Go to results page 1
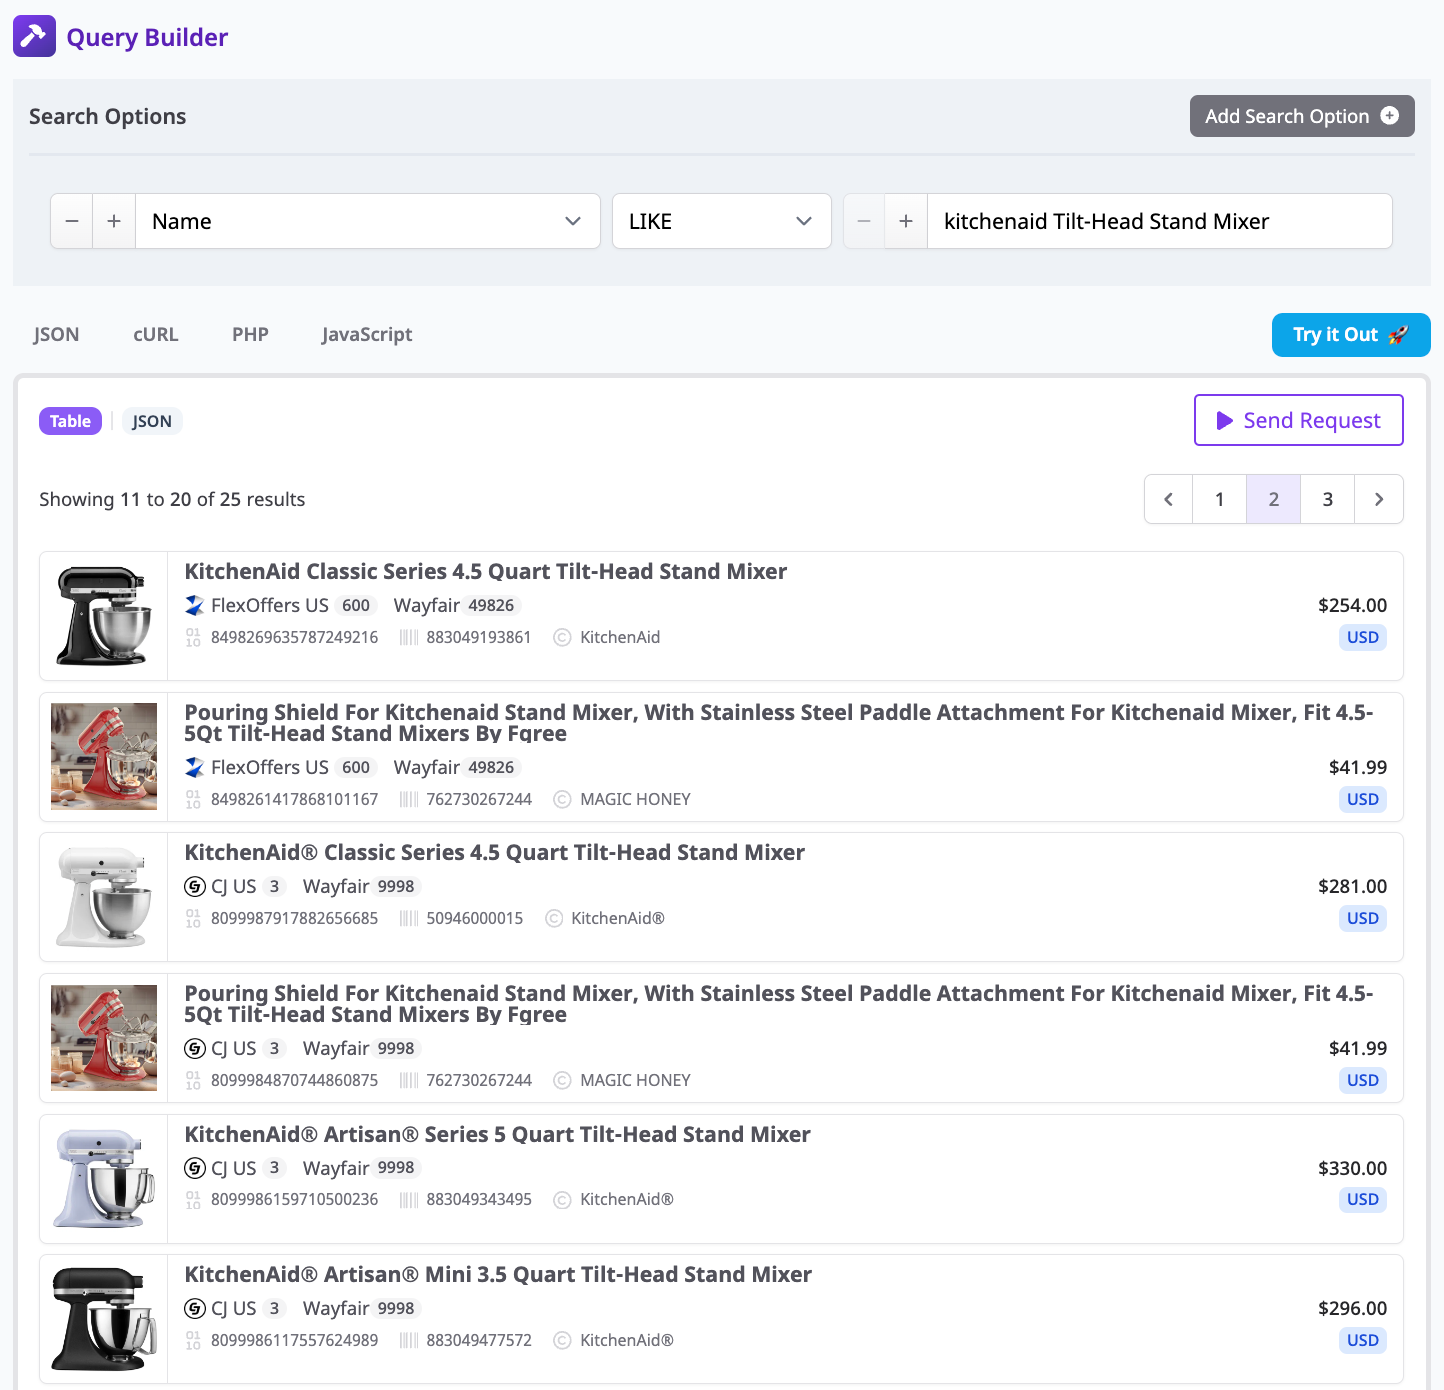The height and width of the screenshot is (1390, 1444). point(1219,499)
